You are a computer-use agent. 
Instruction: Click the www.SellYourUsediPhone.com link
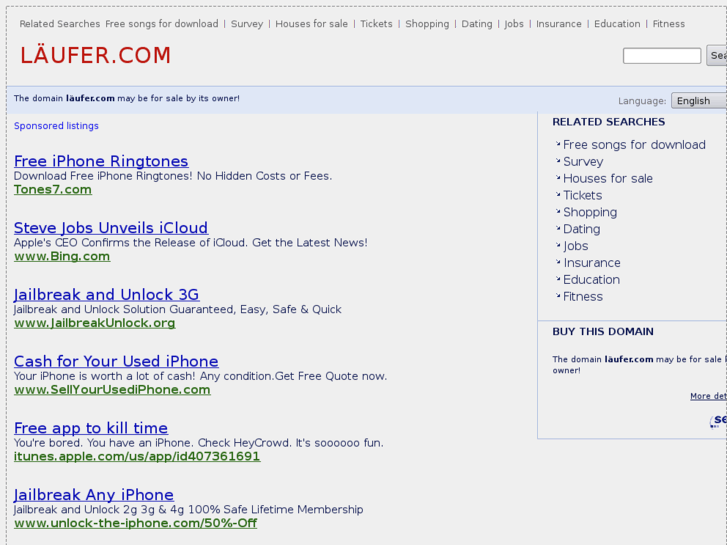point(112,390)
